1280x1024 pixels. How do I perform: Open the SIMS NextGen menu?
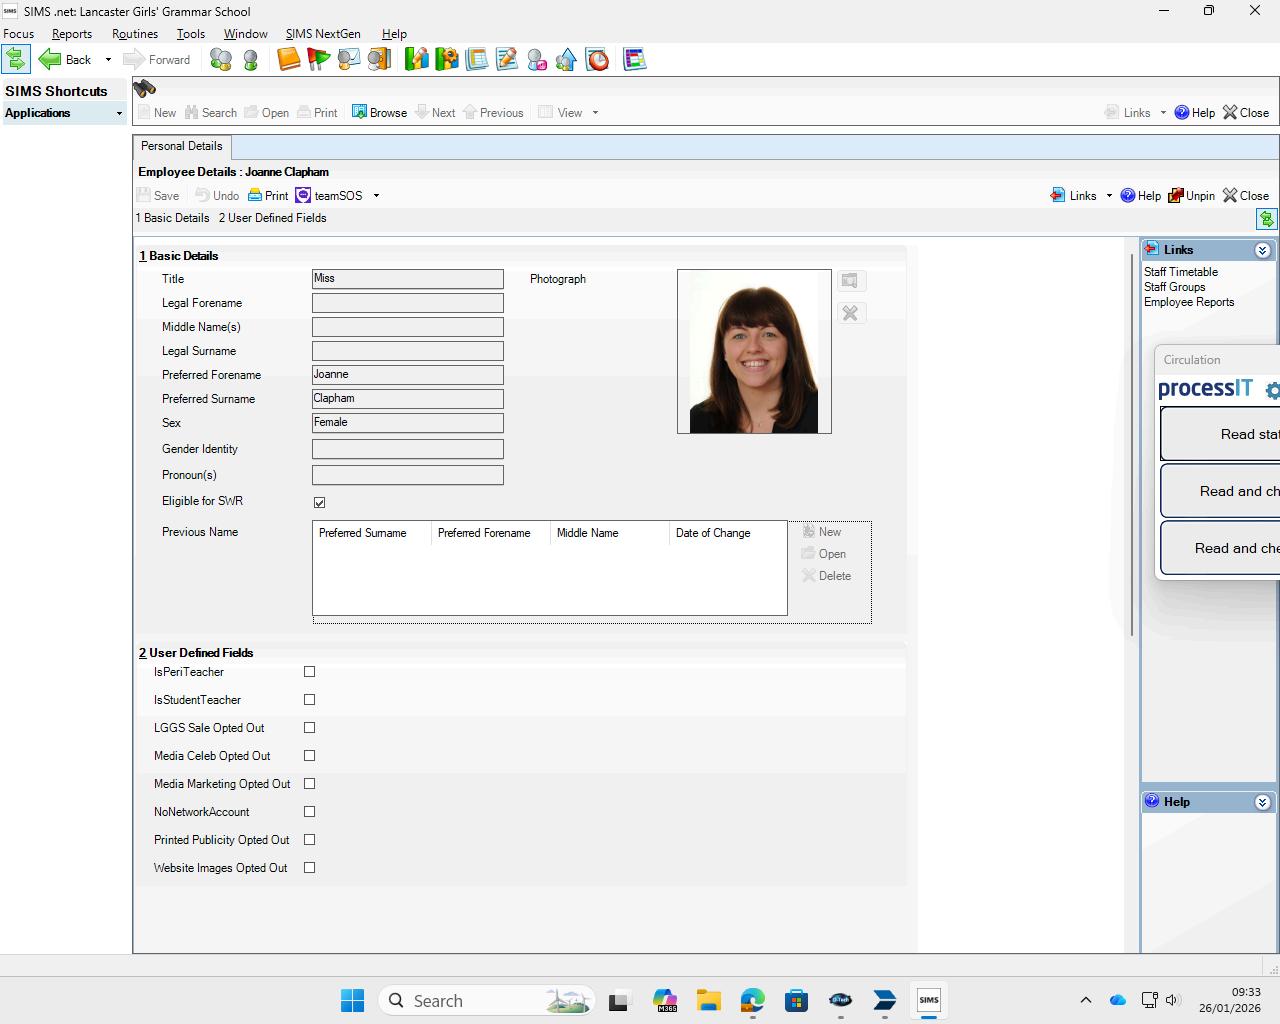323,34
